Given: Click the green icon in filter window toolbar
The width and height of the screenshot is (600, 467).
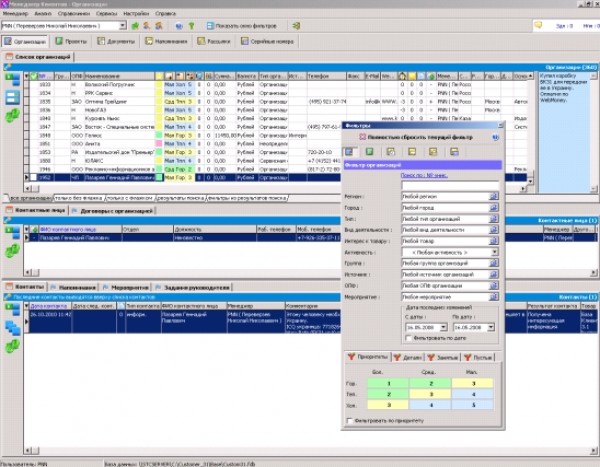Looking at the screenshot, I should click(x=370, y=151).
